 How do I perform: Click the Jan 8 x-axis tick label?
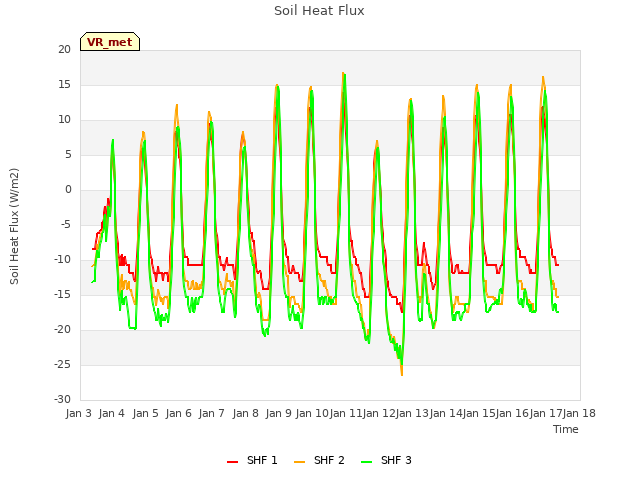(x=245, y=413)
